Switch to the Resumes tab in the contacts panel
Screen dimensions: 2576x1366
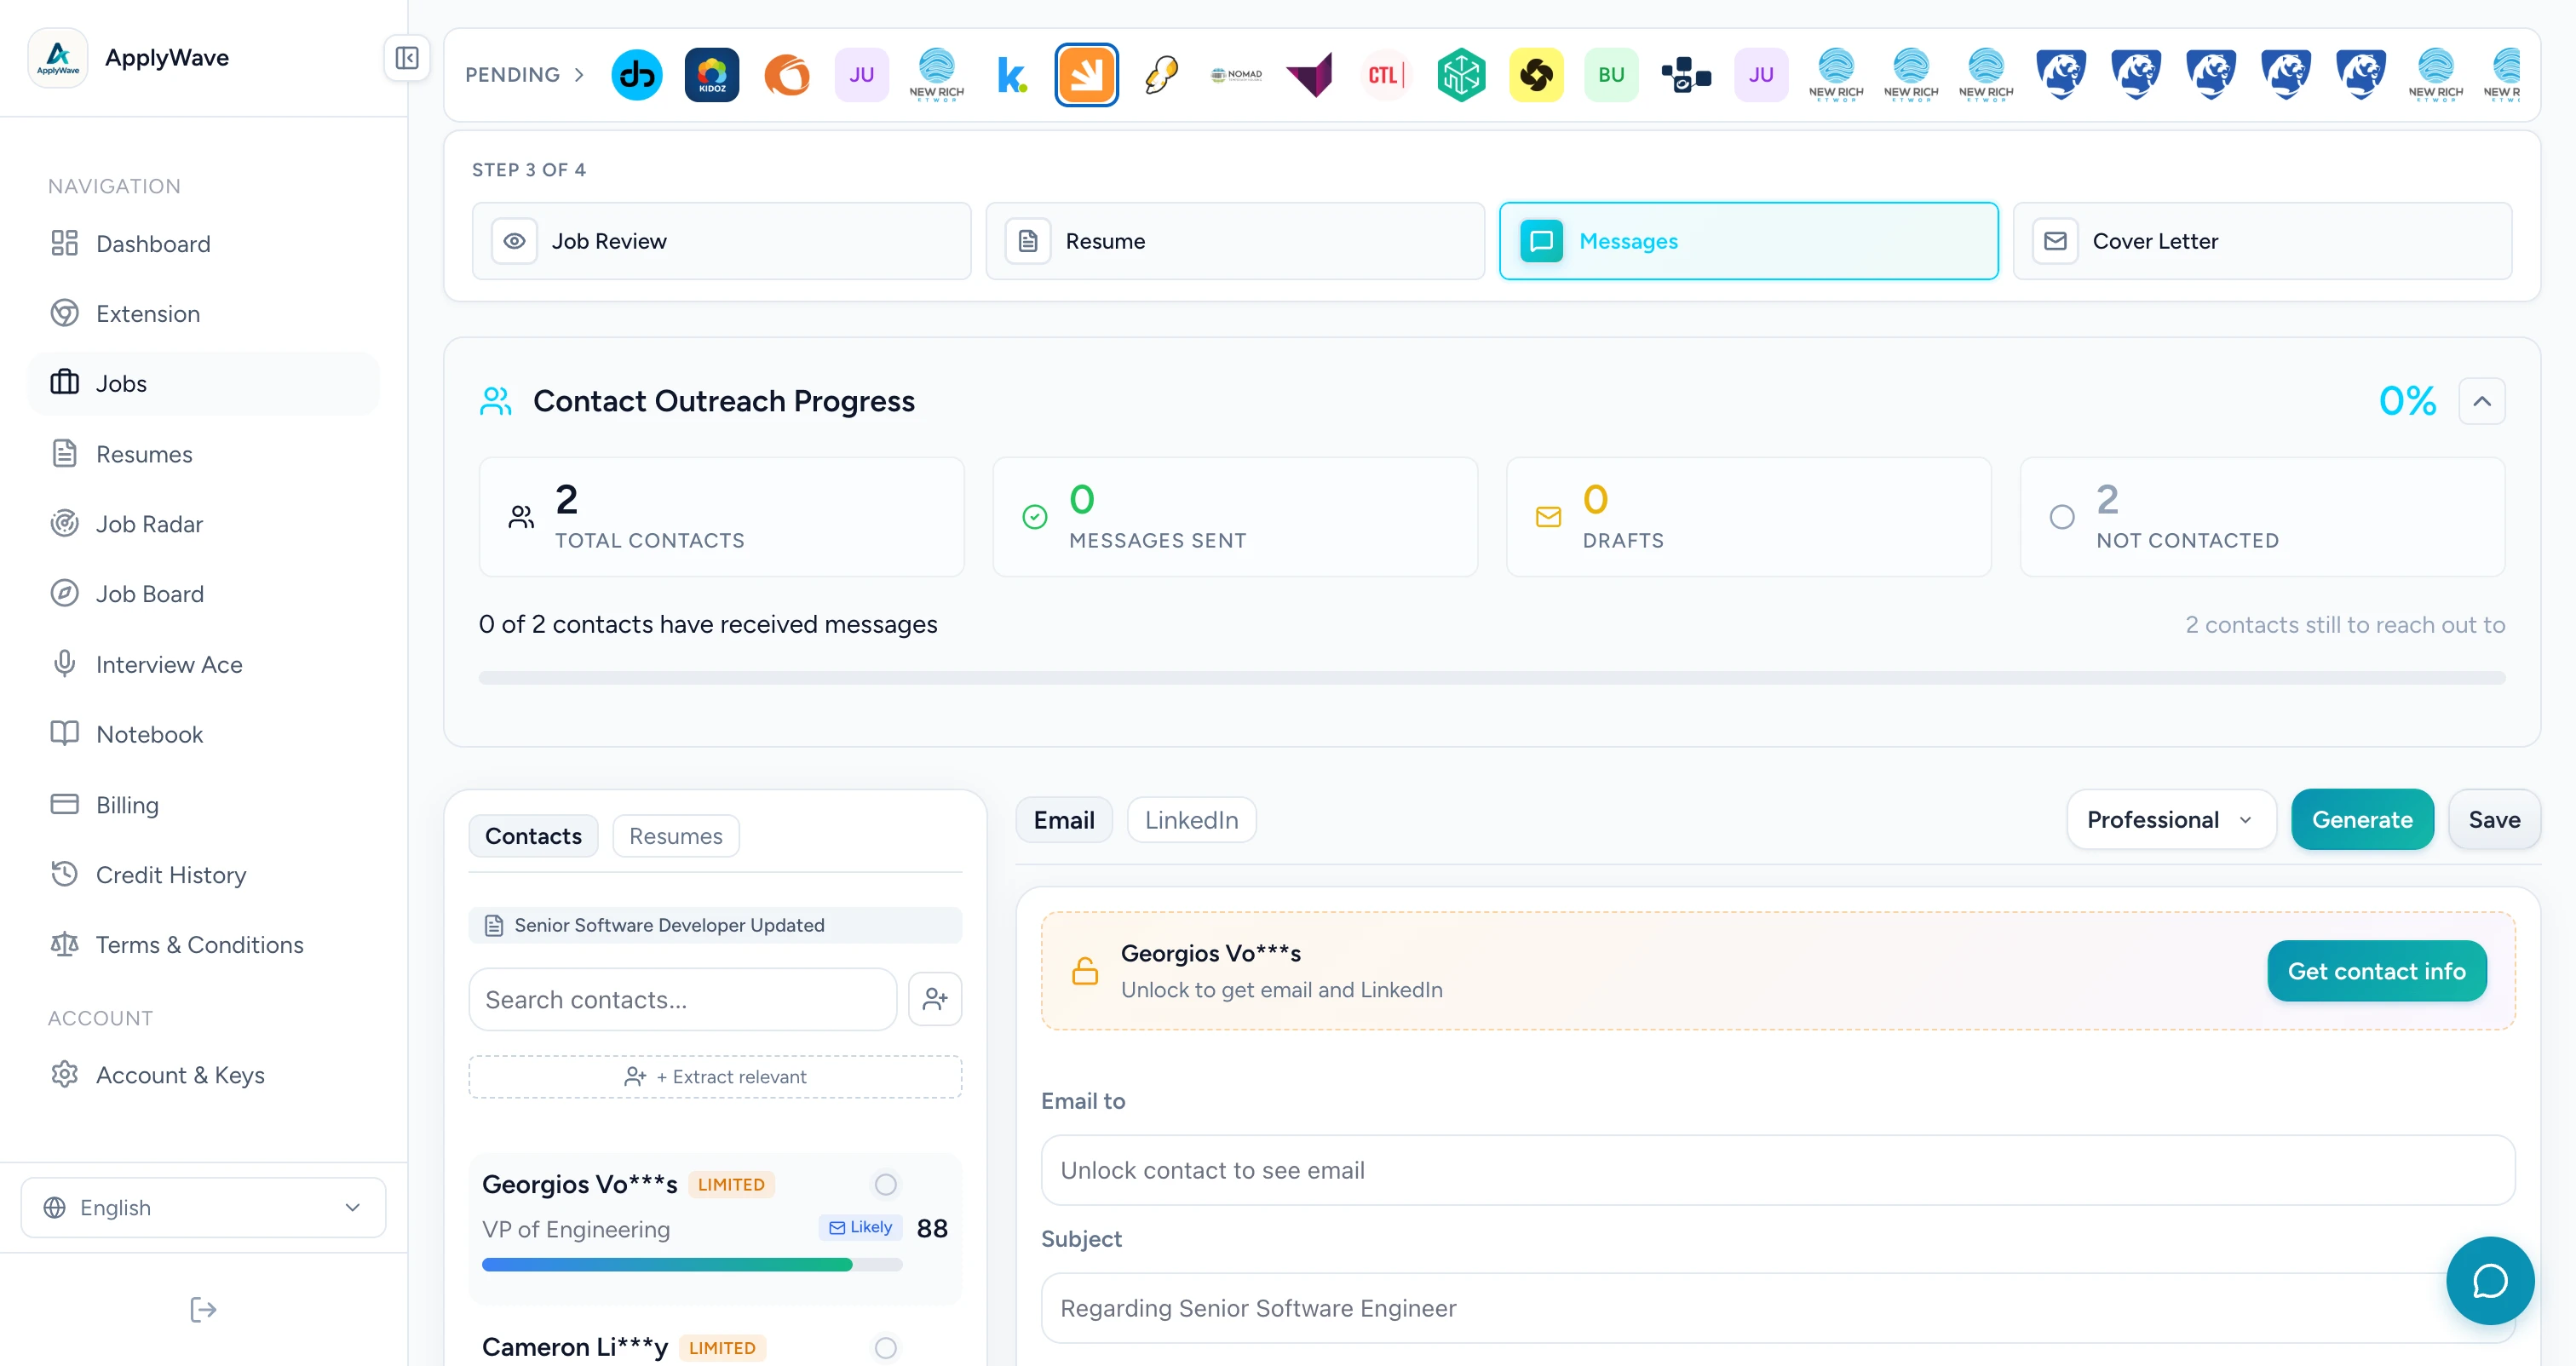click(x=676, y=836)
